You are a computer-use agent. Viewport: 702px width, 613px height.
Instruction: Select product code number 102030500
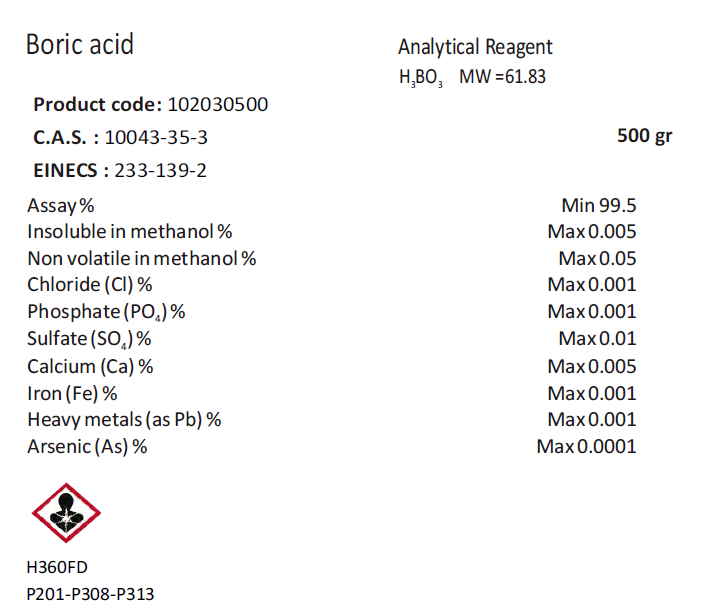pyautogui.click(x=218, y=104)
